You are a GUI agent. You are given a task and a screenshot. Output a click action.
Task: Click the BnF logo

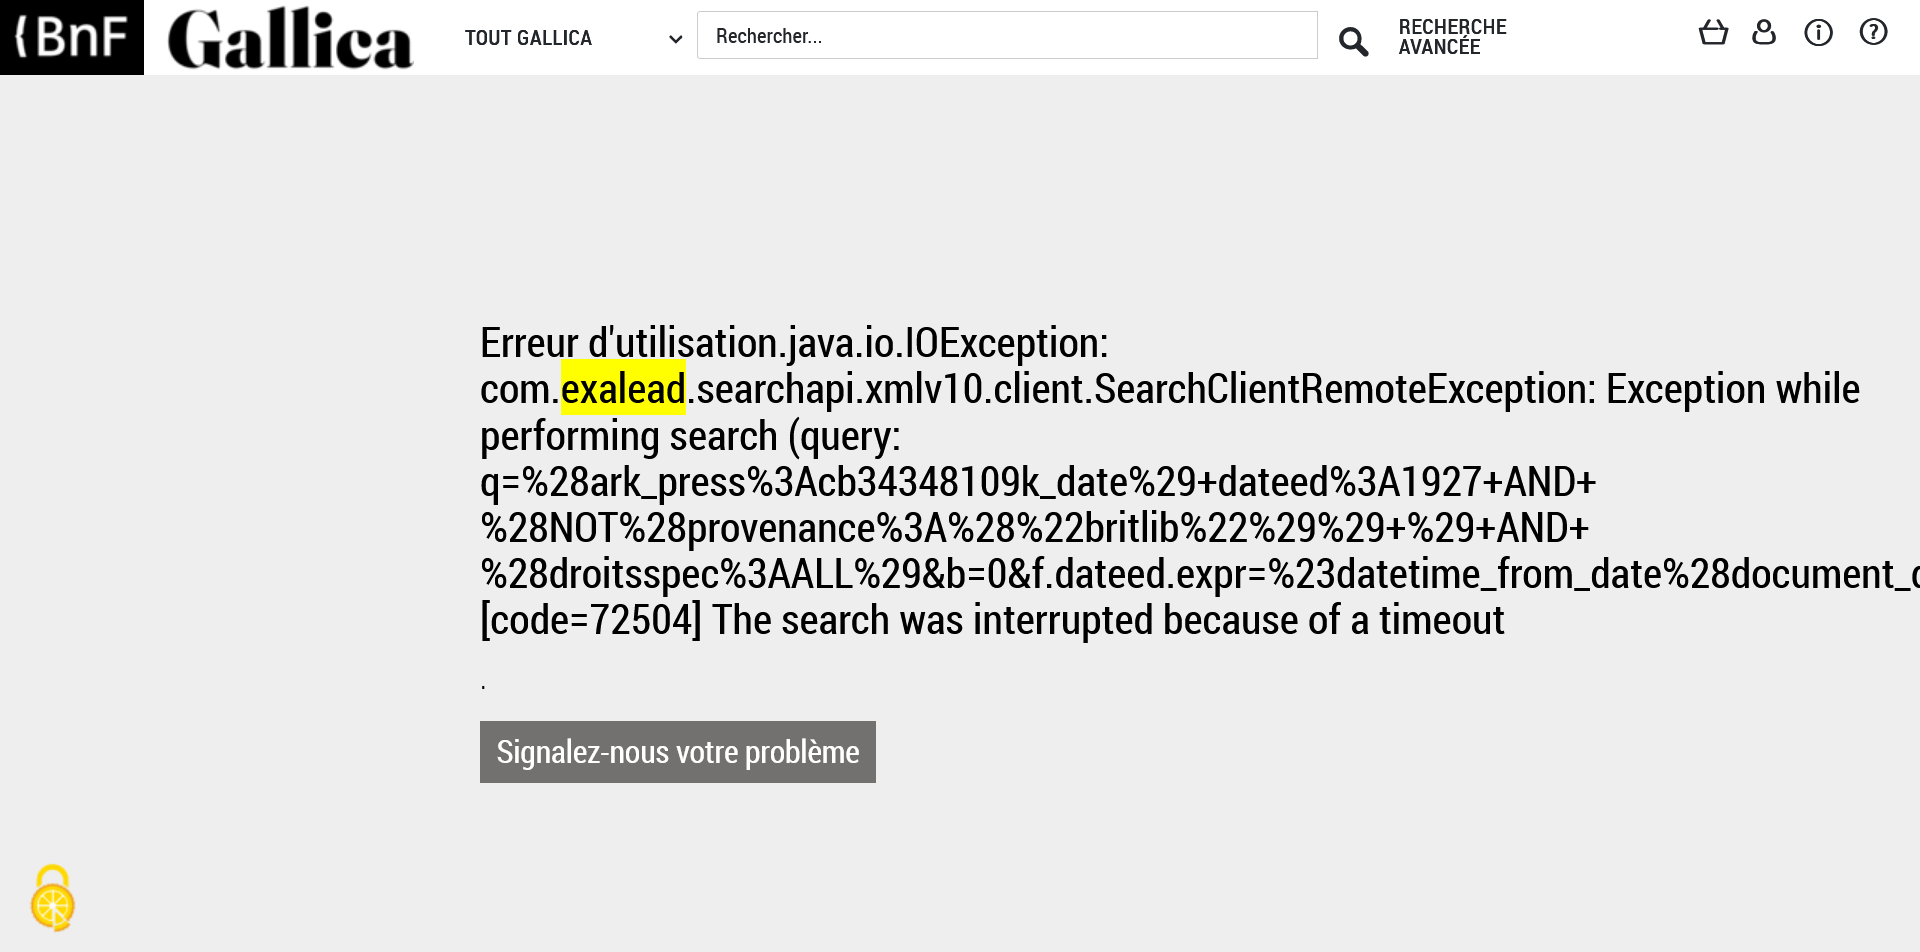(x=72, y=37)
